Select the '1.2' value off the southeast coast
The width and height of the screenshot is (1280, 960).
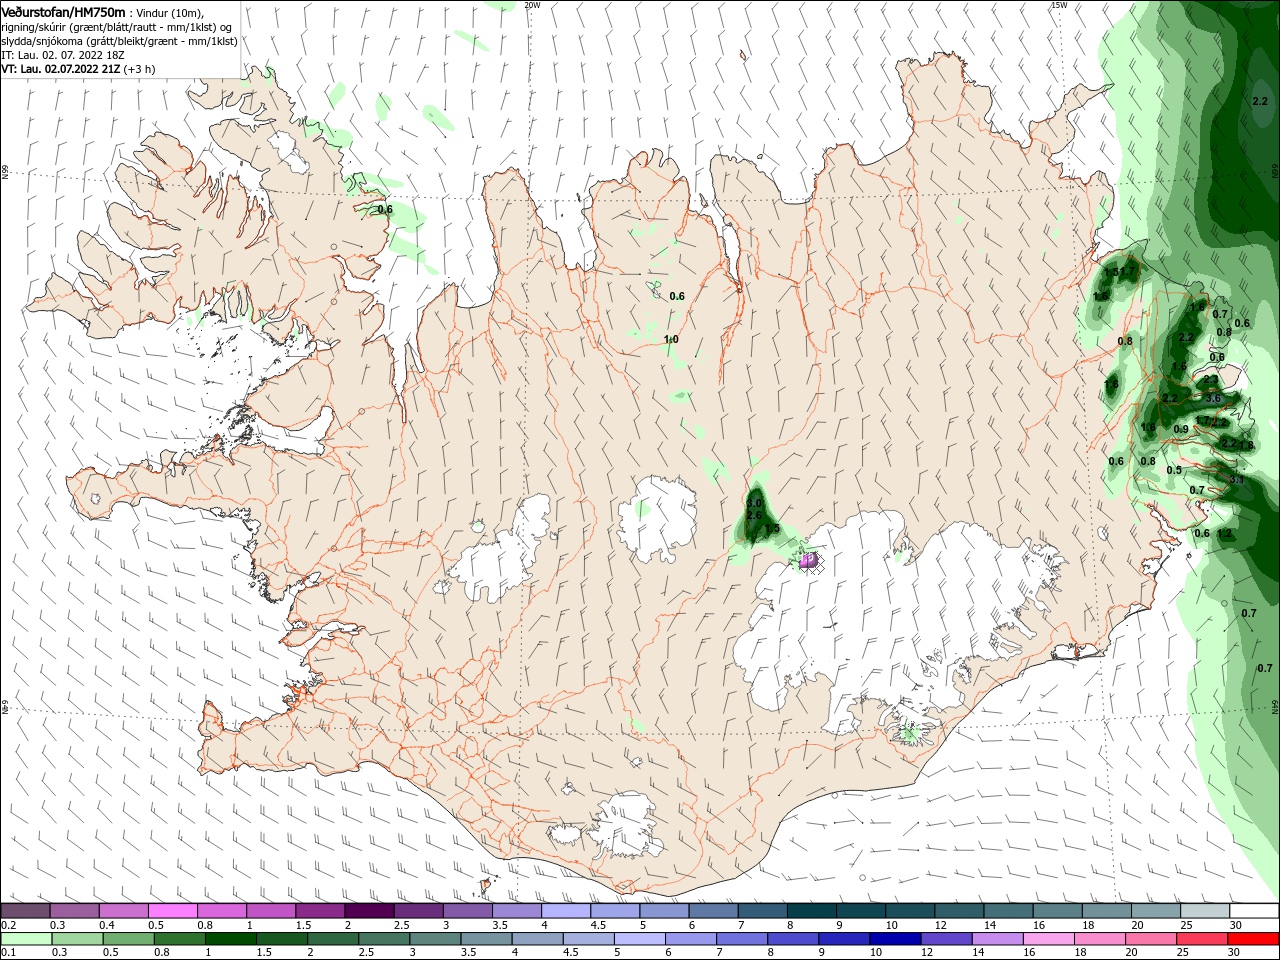click(1225, 534)
